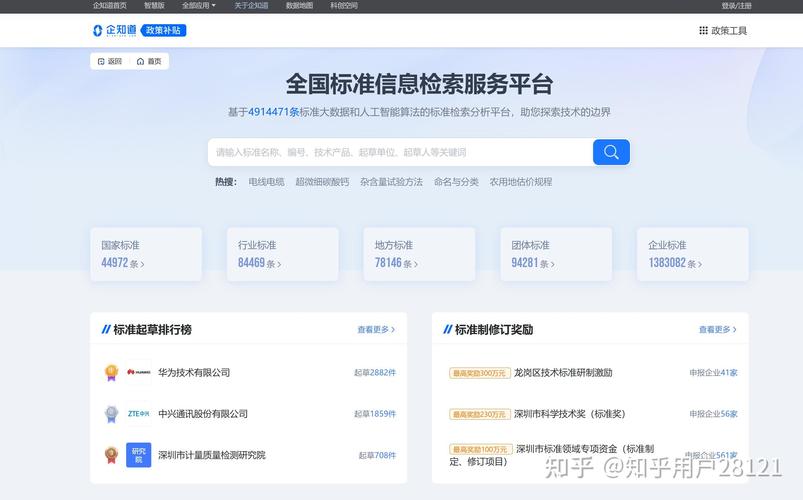
Task: Open the 行业标准 84469条 card
Action: tap(283, 254)
